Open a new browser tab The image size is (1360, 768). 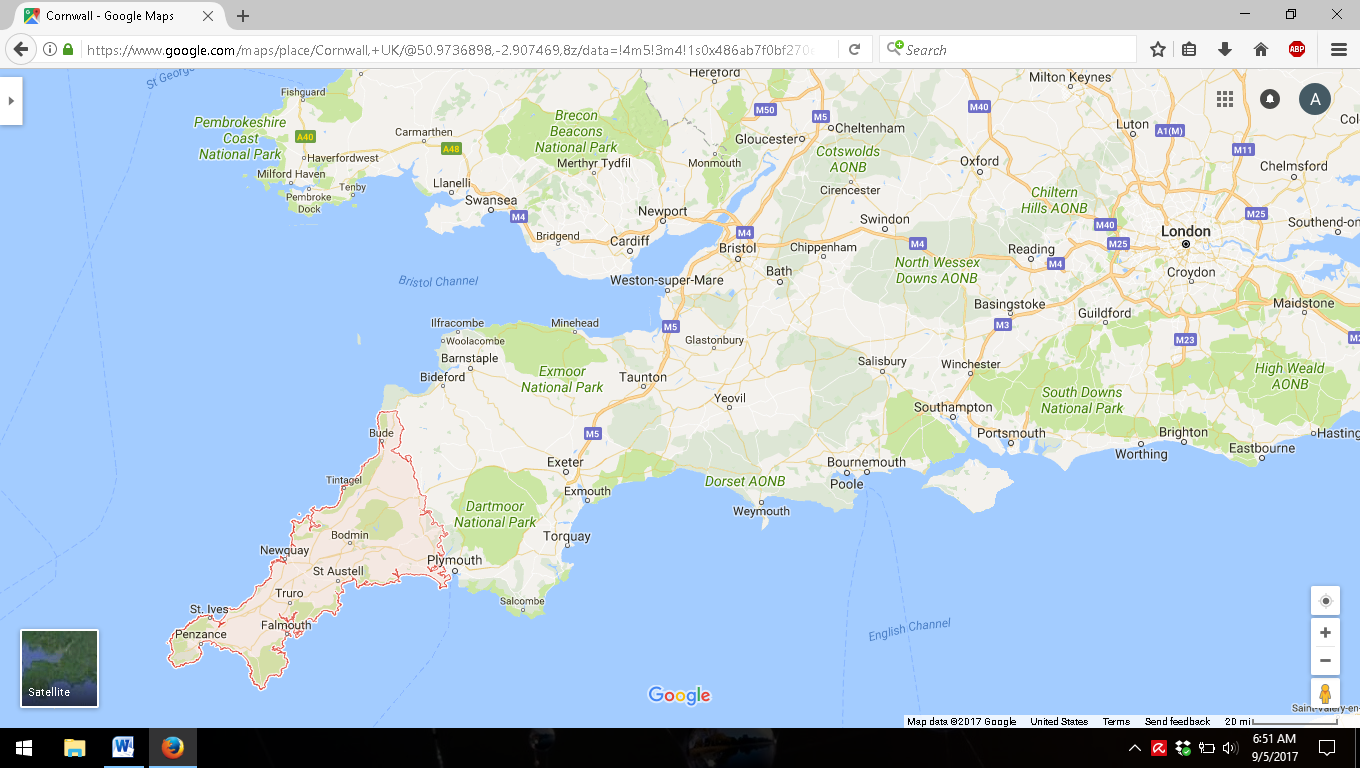point(243,16)
